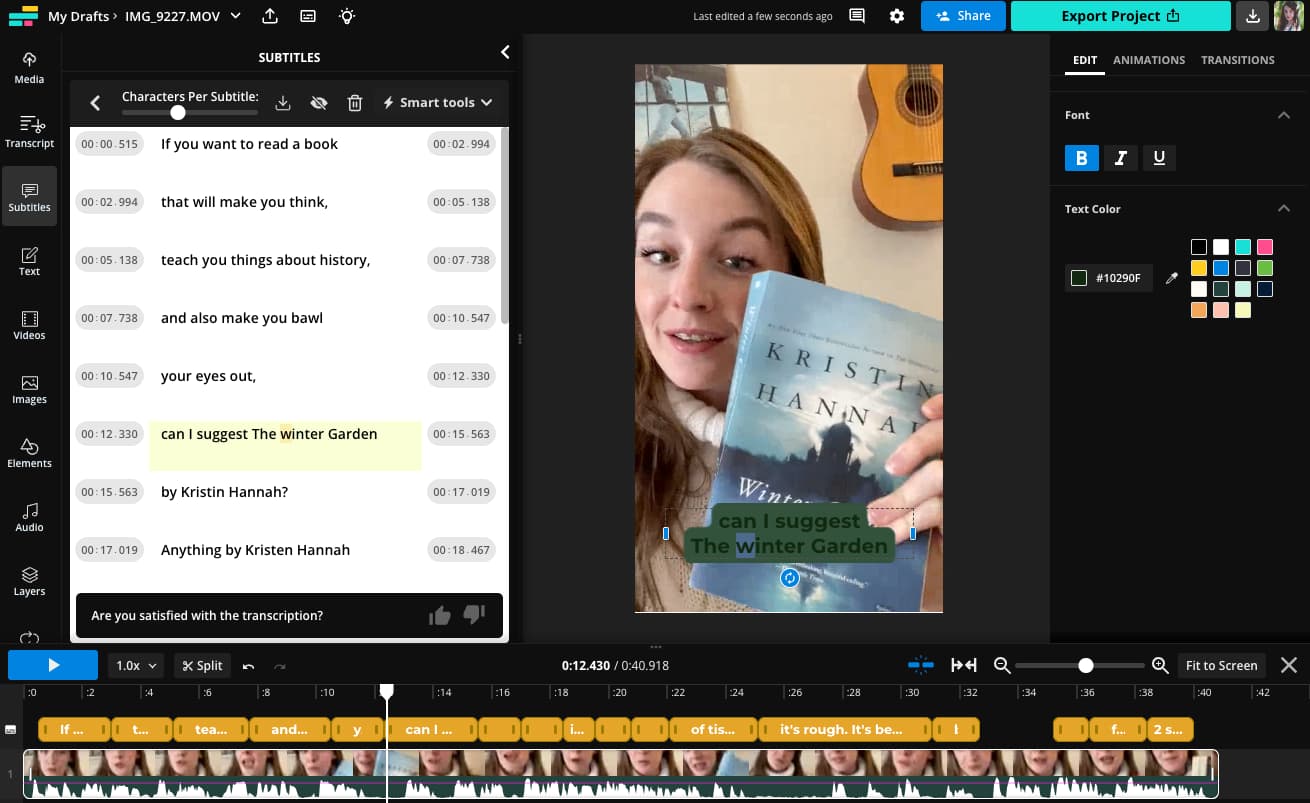This screenshot has width=1310, height=803.
Task: Open project settings gear
Action: coord(897,16)
